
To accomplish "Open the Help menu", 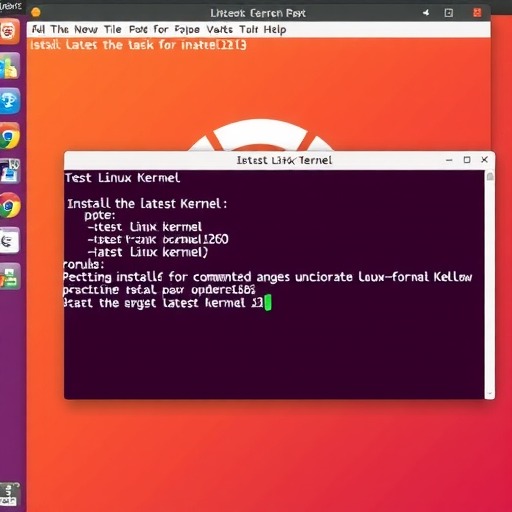I will 275,30.
